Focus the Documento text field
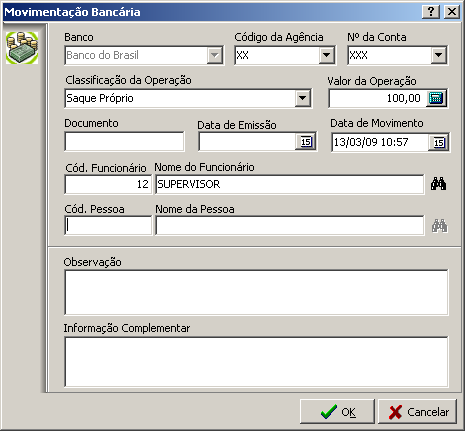Screen dimensions: 465x431 [124, 141]
